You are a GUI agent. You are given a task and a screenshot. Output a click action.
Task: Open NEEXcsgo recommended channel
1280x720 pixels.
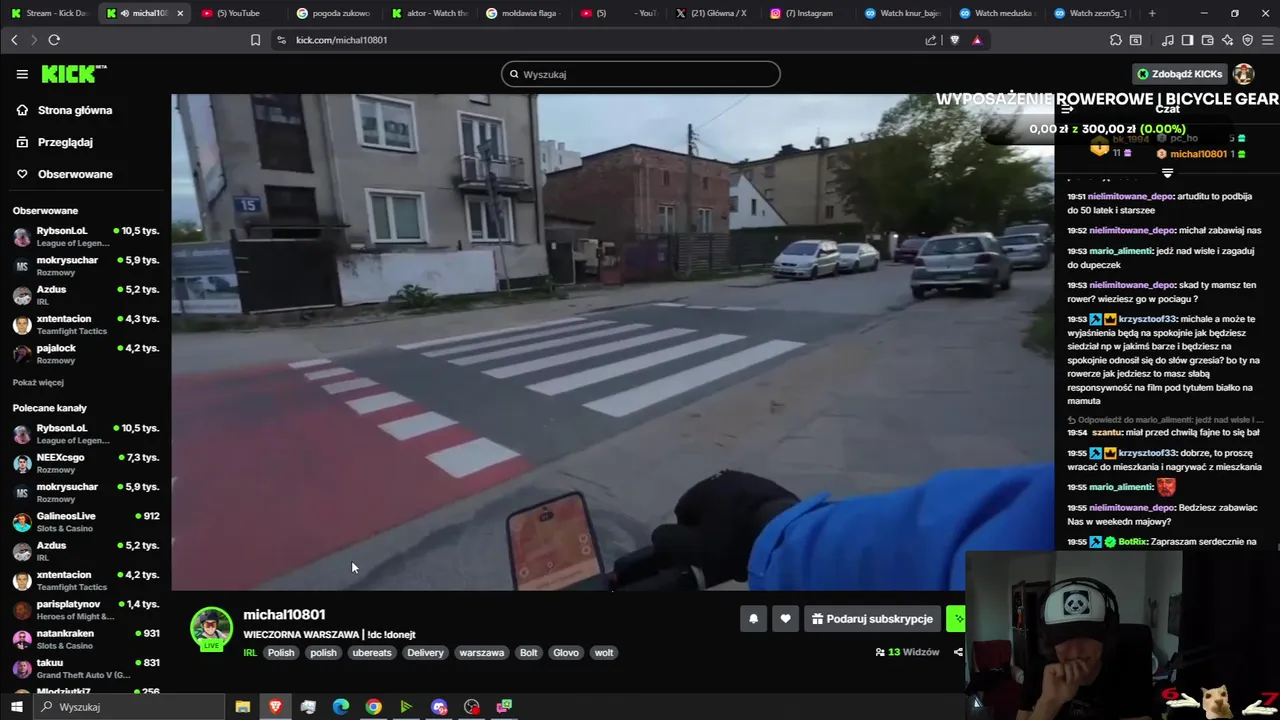[x=85, y=463]
